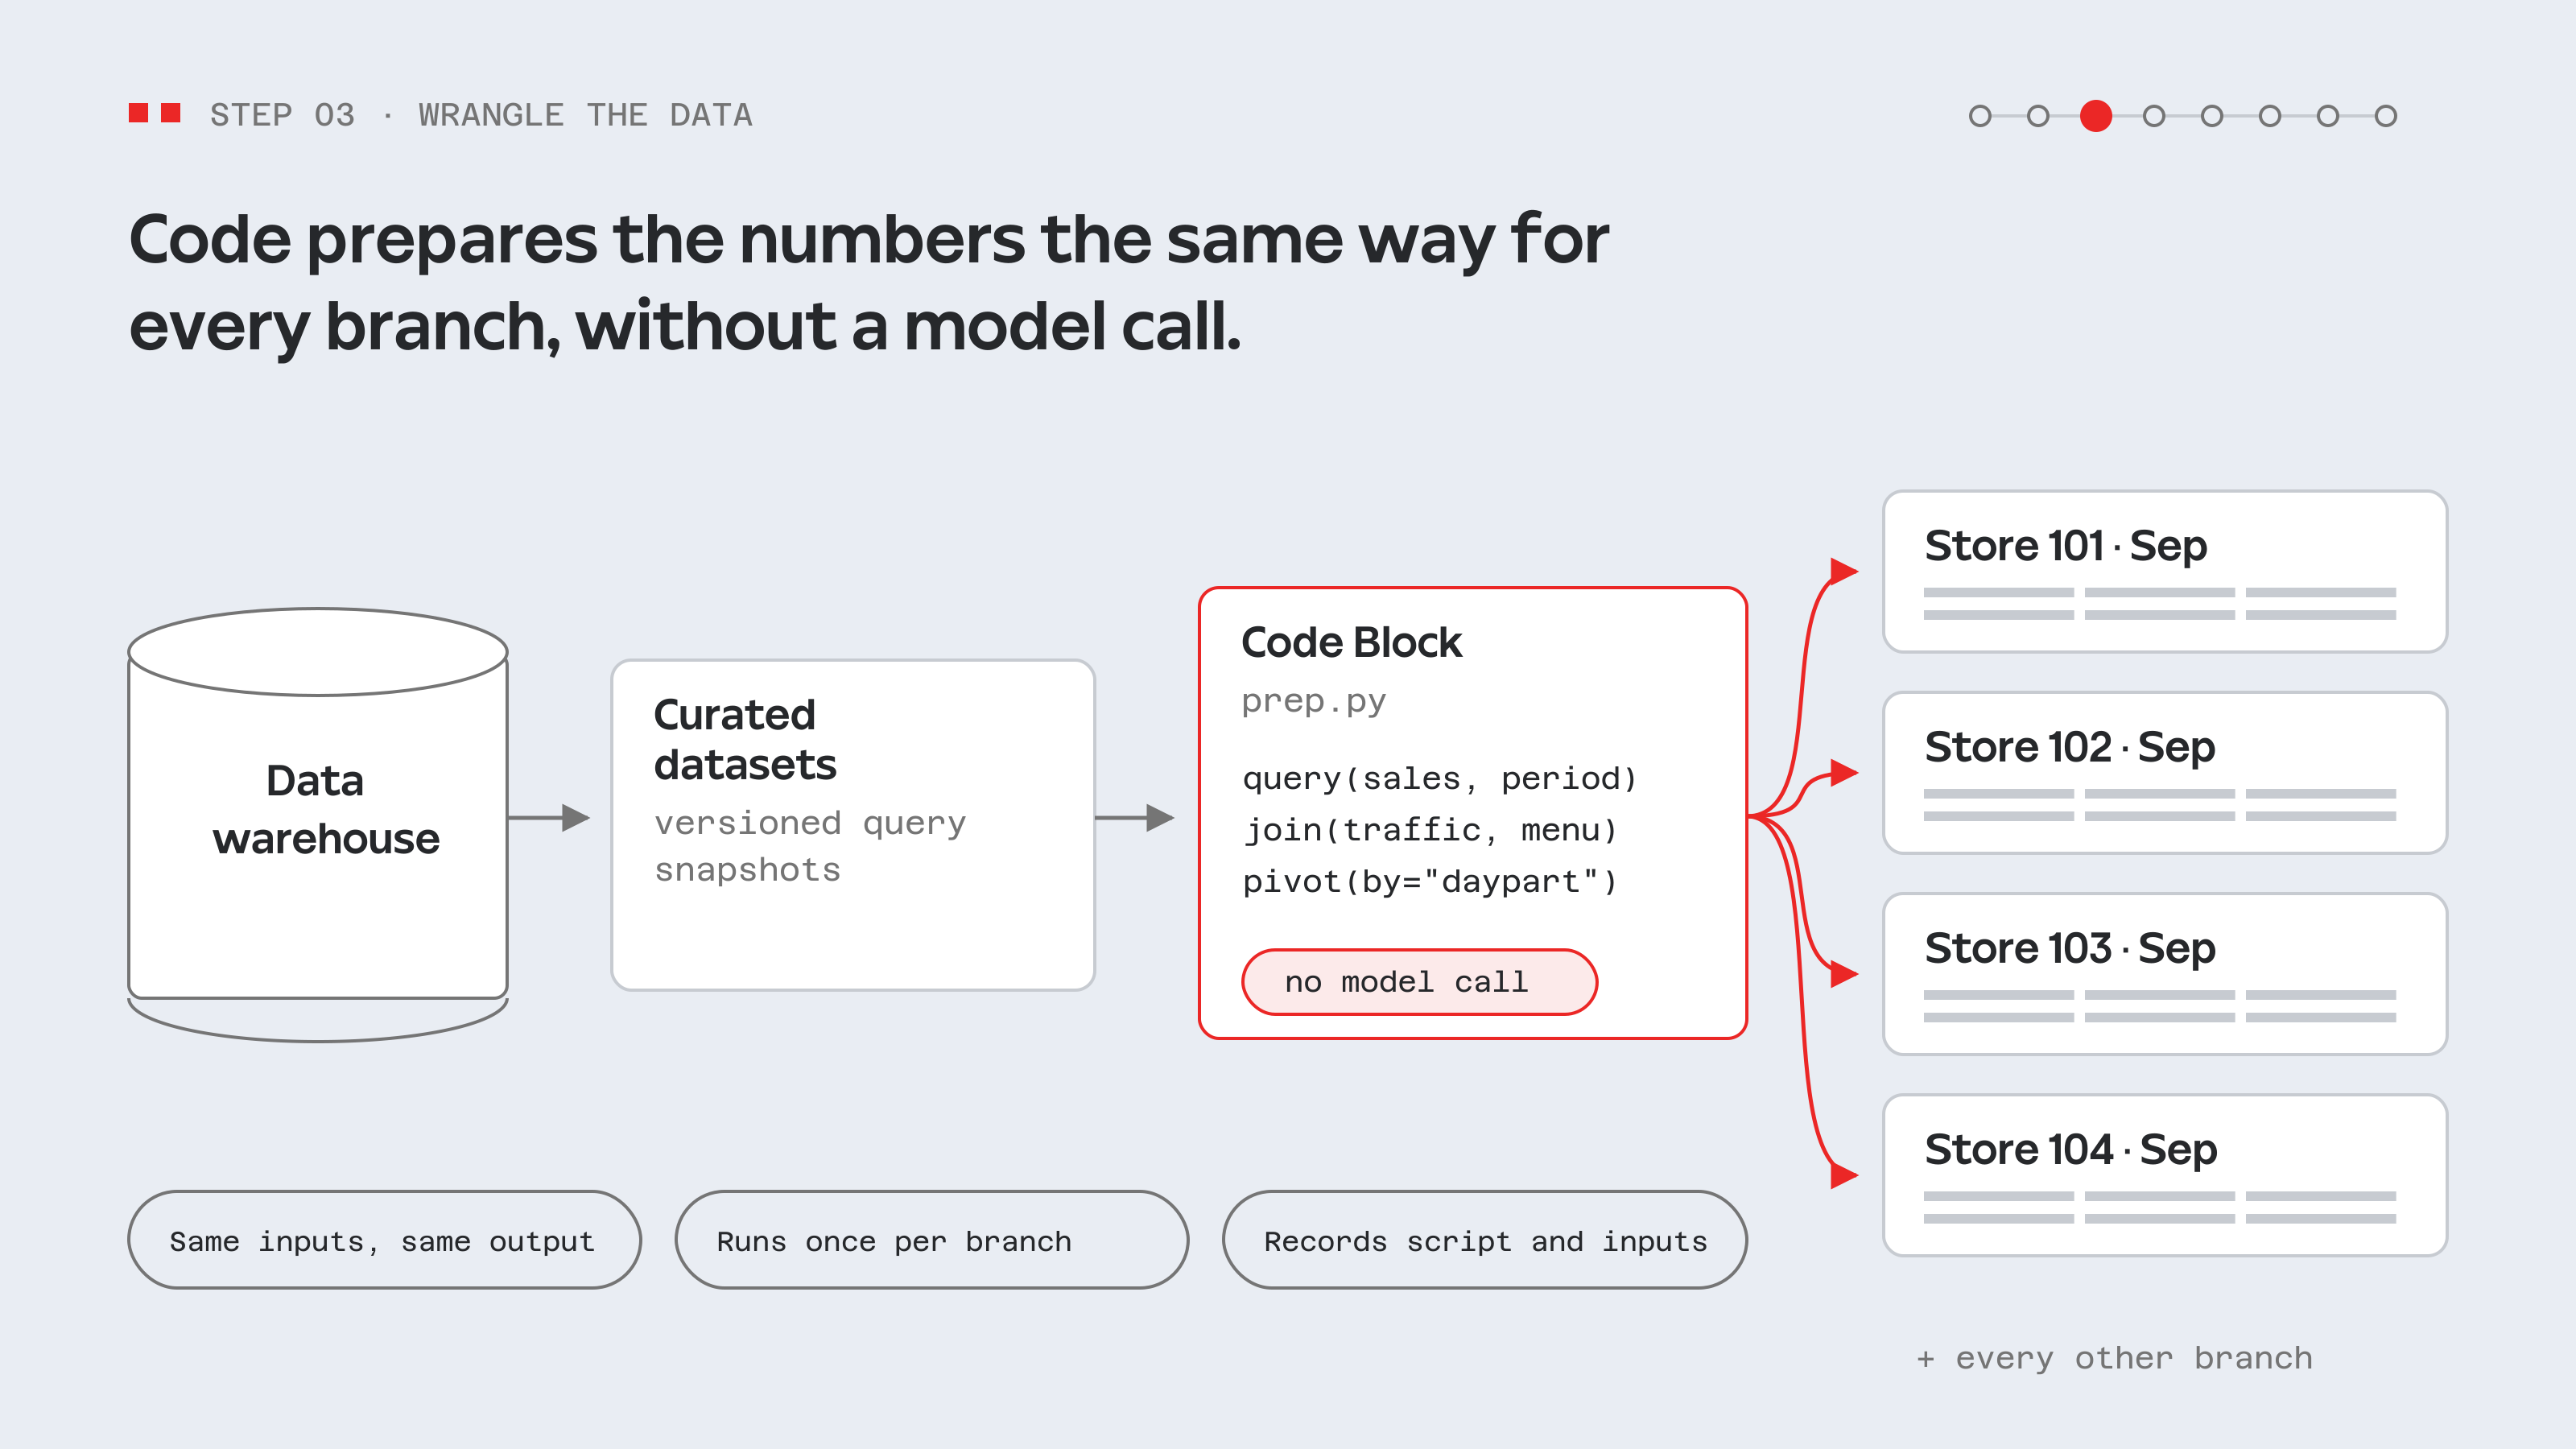This screenshot has height=1449, width=2576.
Task: Jump to the seventh progress step dot
Action: click(2328, 116)
